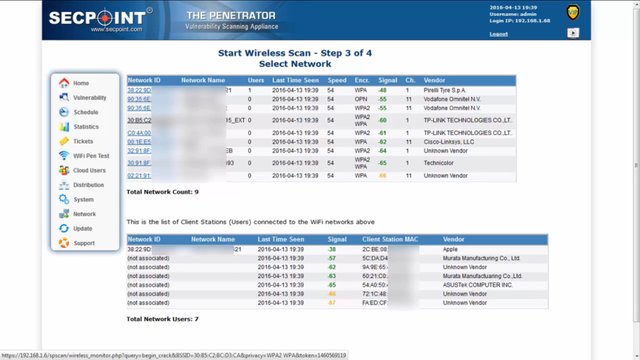The image size is (640, 360).
Task: Click the Total Network Count: 9 text
Action: pyautogui.click(x=162, y=192)
